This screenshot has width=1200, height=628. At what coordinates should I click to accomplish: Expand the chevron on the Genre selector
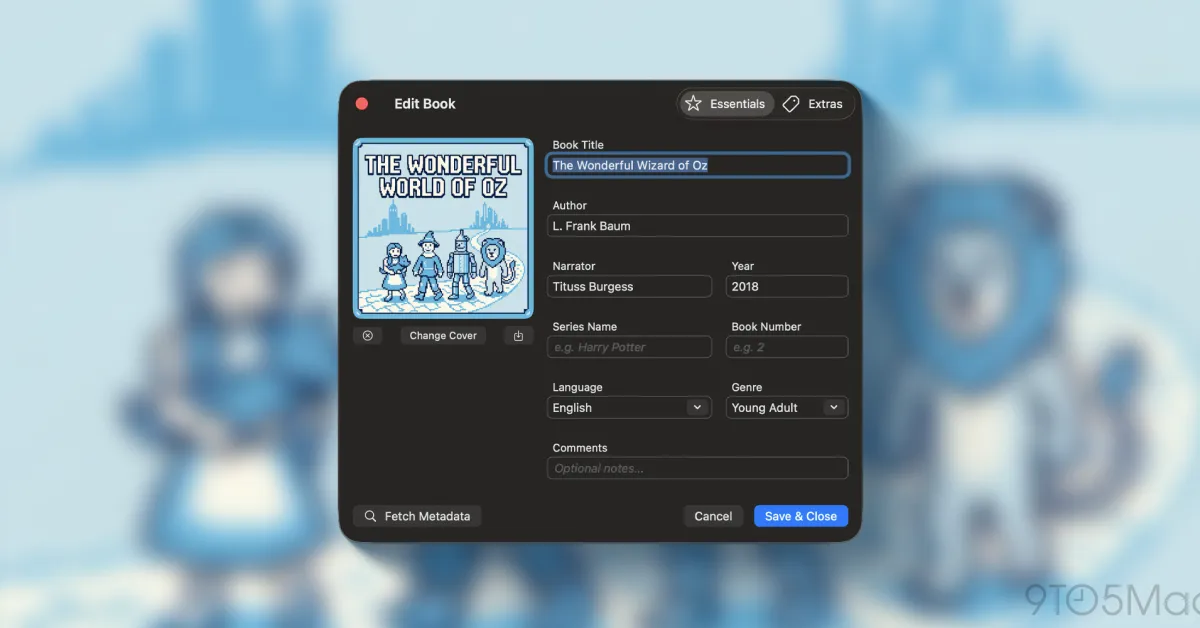point(833,407)
